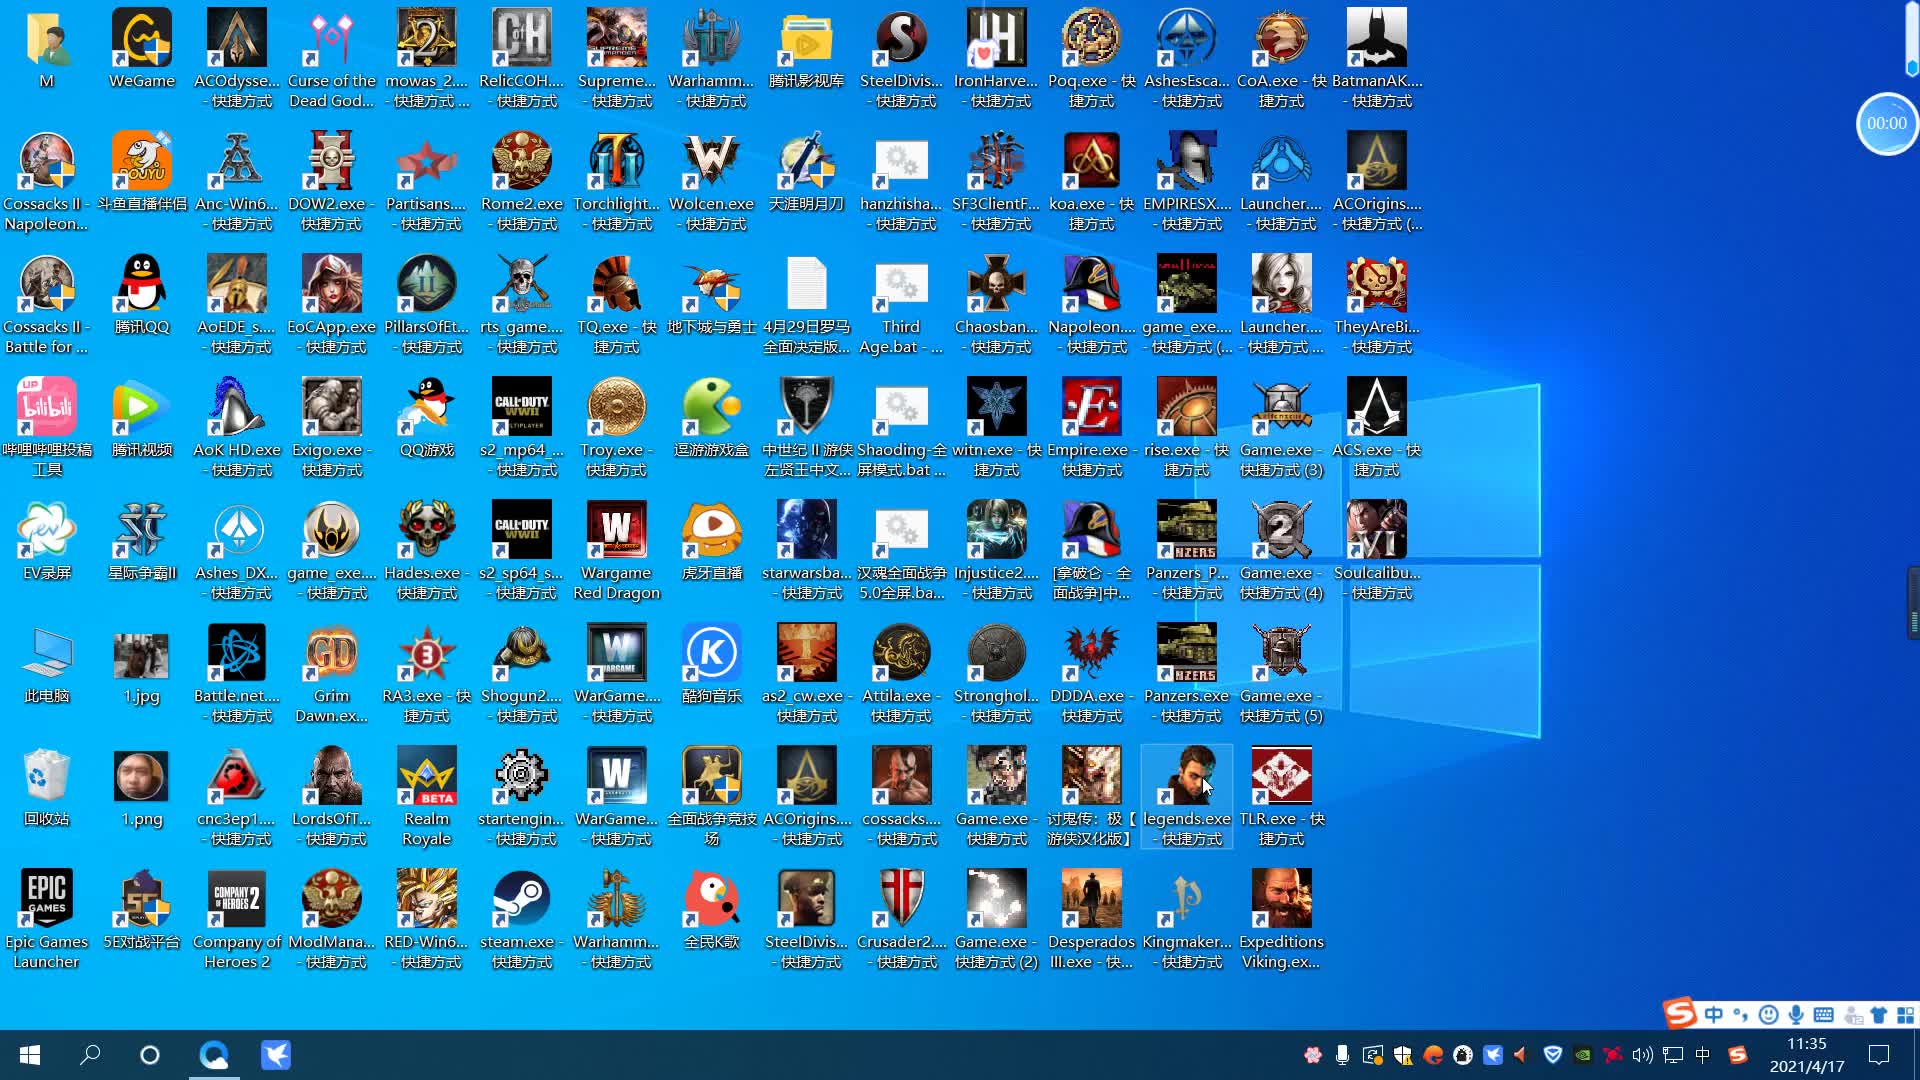Open the 腾讯视频 desktop icon
This screenshot has height=1080, width=1920.
[141, 417]
